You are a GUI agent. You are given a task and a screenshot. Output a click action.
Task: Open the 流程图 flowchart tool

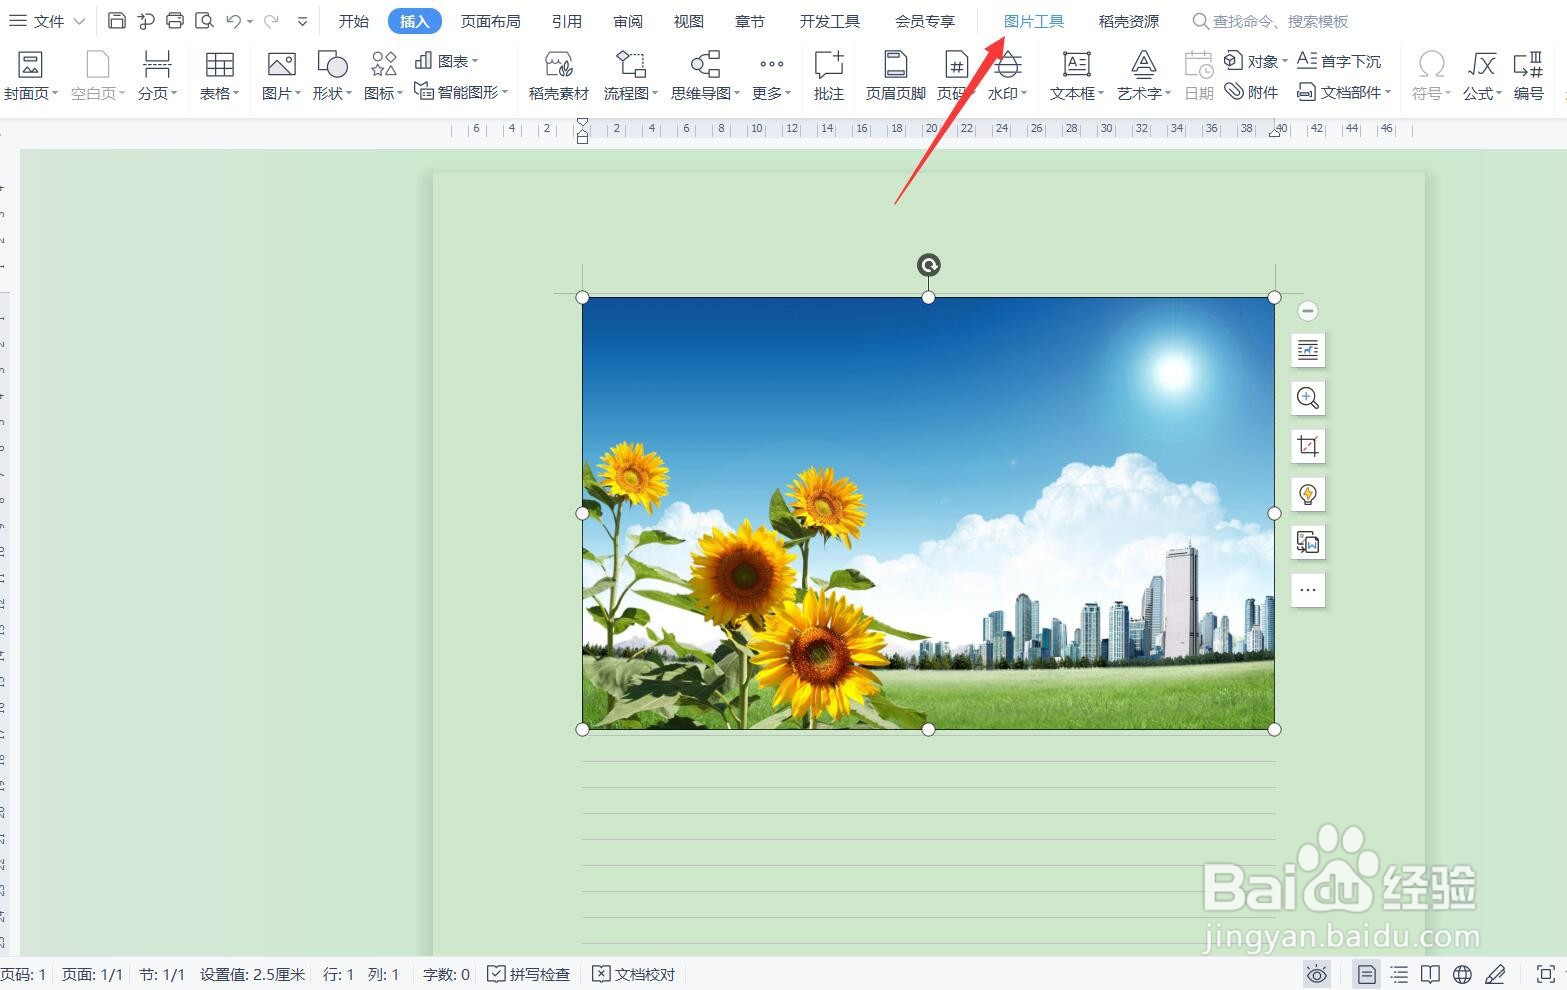coord(630,76)
